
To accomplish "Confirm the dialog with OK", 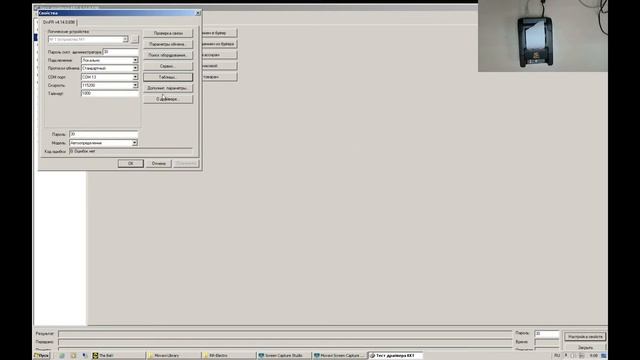I will (131, 163).
